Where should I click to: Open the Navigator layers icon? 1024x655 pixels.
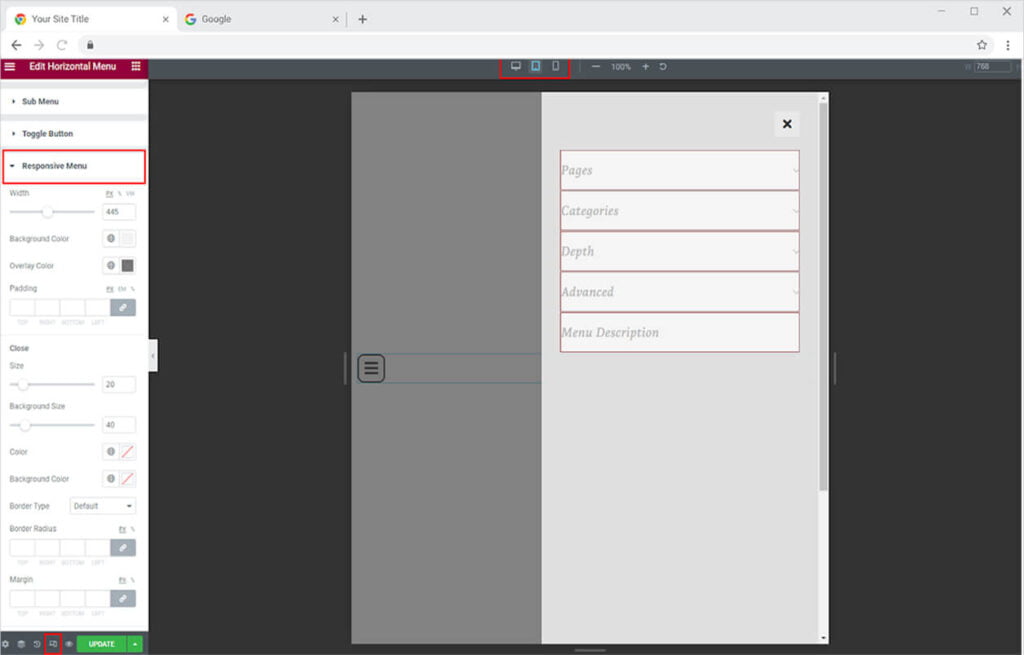[x=21, y=644]
